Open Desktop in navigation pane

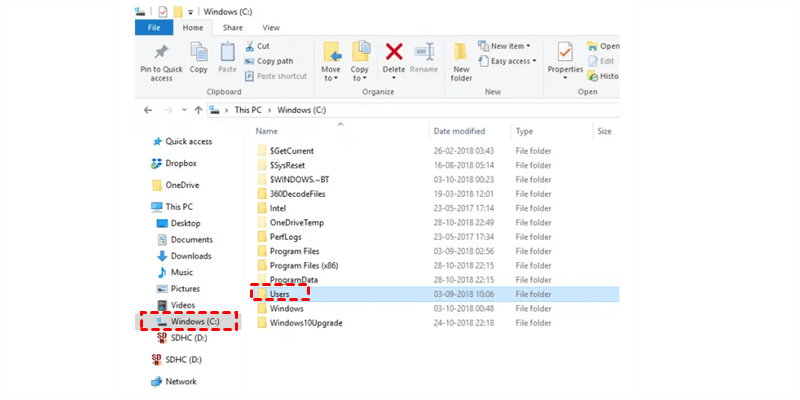click(x=179, y=223)
